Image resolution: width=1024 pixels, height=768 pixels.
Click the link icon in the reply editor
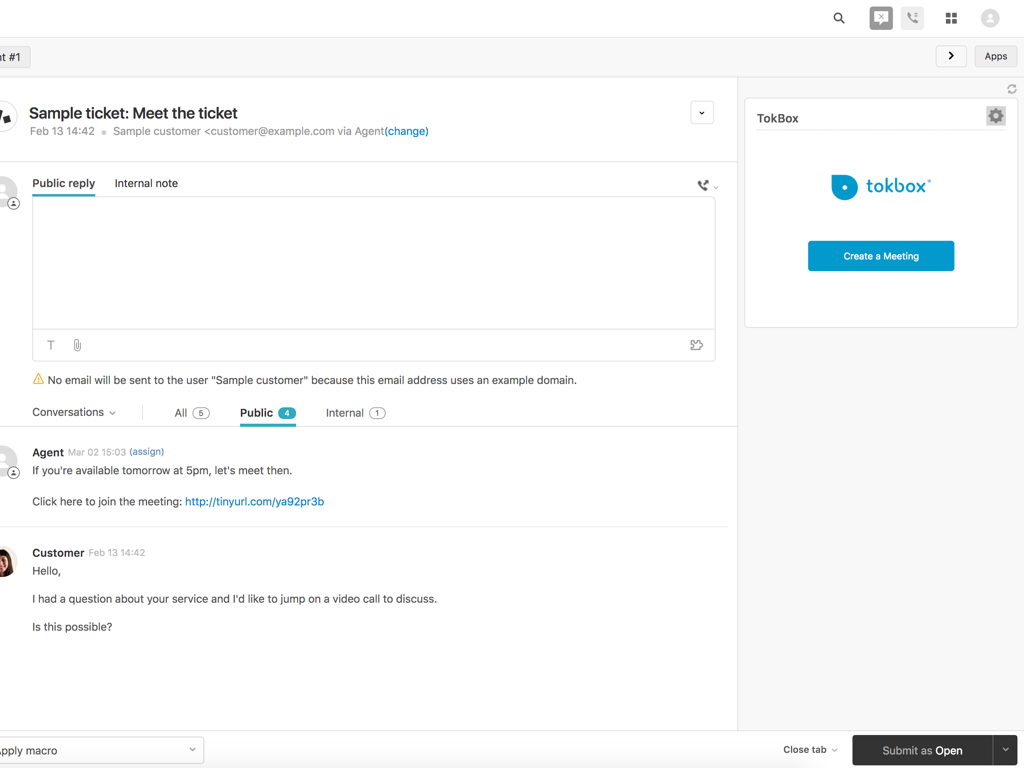696,345
